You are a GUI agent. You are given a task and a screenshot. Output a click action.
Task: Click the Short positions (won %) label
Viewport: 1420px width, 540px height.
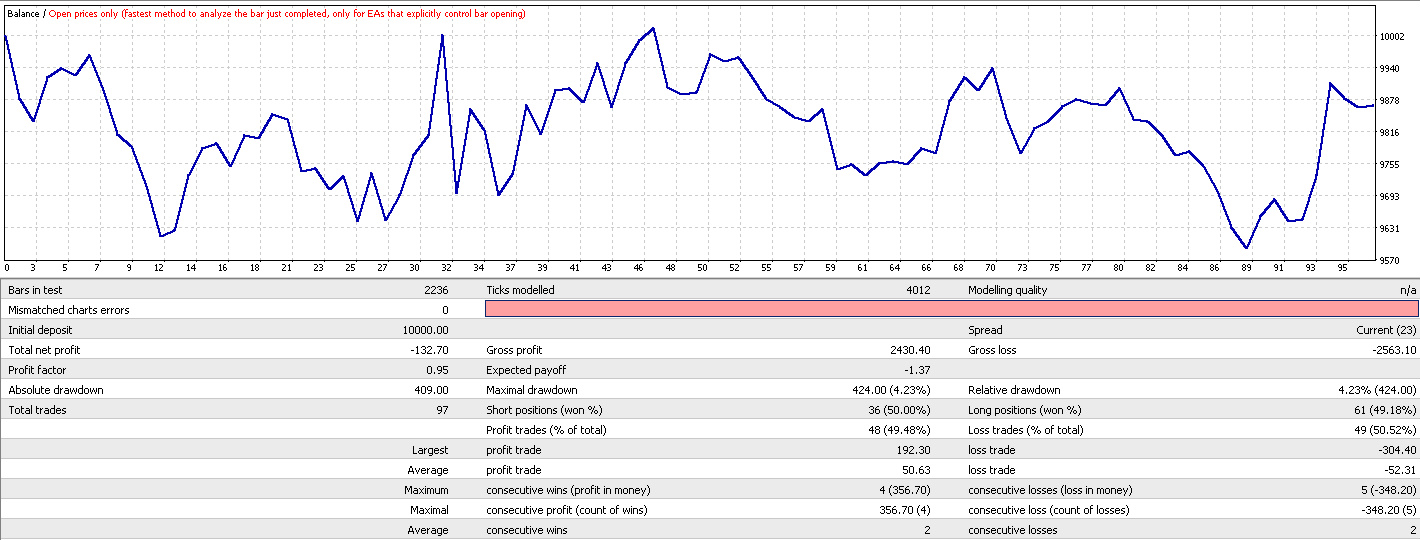[x=544, y=410]
